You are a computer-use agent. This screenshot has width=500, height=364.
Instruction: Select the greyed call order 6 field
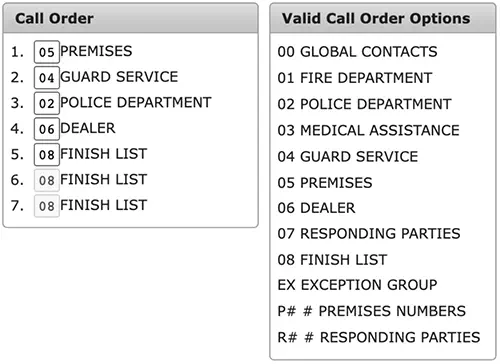(x=47, y=180)
